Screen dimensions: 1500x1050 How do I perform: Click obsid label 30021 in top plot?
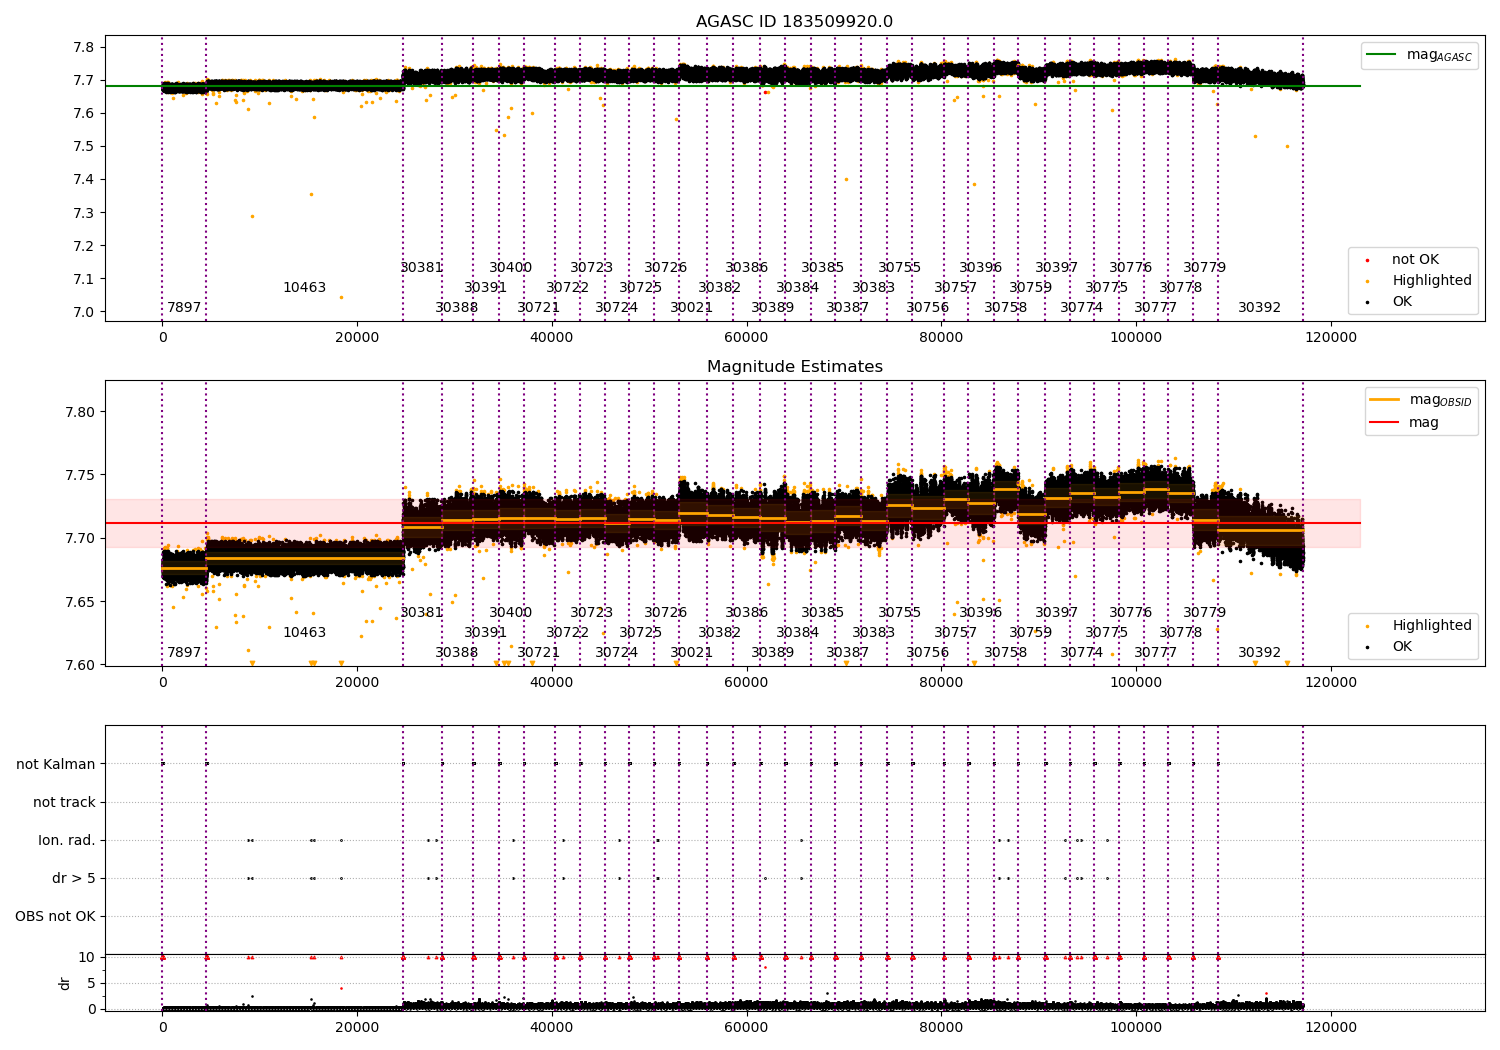click(x=691, y=308)
